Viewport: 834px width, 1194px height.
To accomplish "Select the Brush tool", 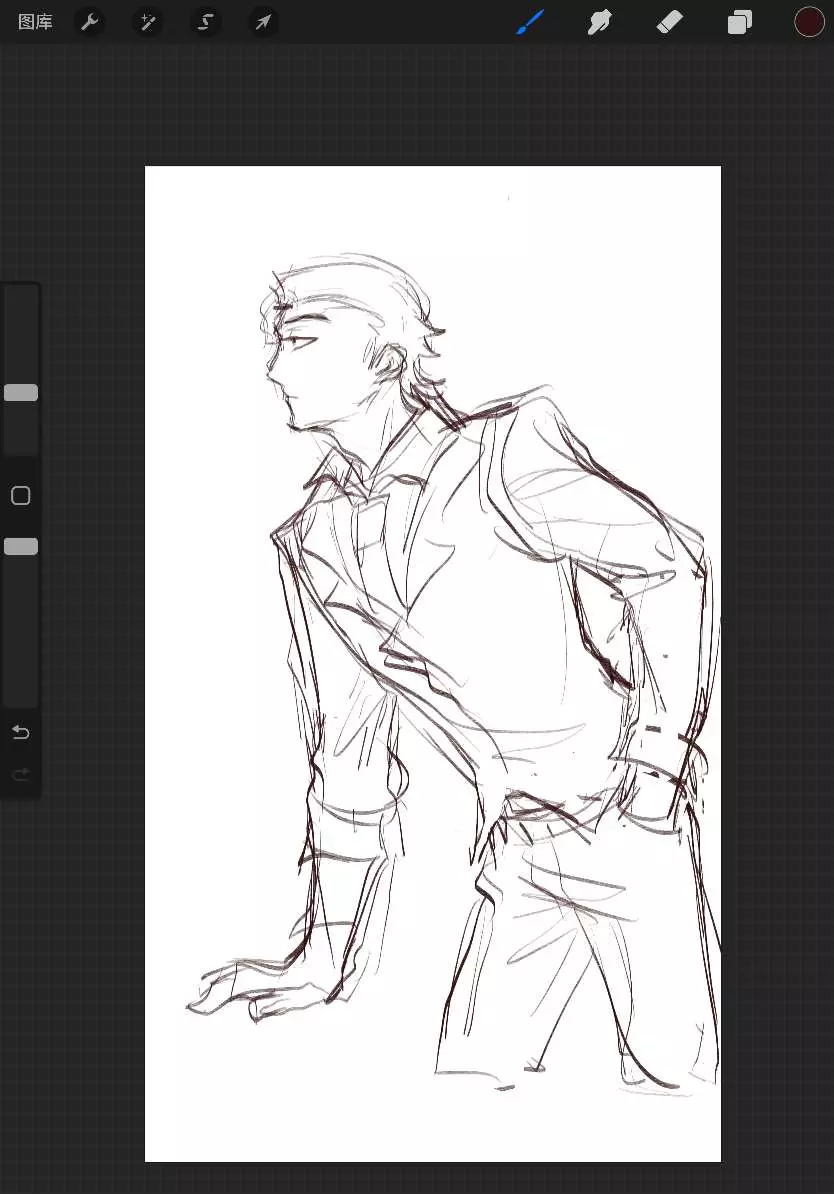I will 530,22.
